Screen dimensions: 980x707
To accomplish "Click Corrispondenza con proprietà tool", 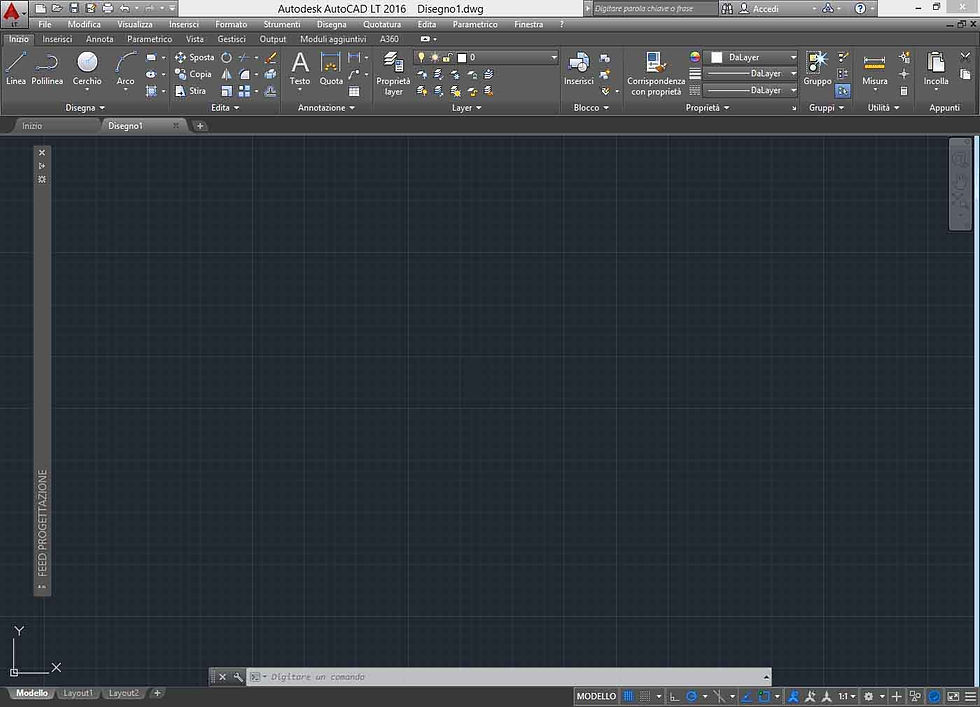I will coord(656,73).
